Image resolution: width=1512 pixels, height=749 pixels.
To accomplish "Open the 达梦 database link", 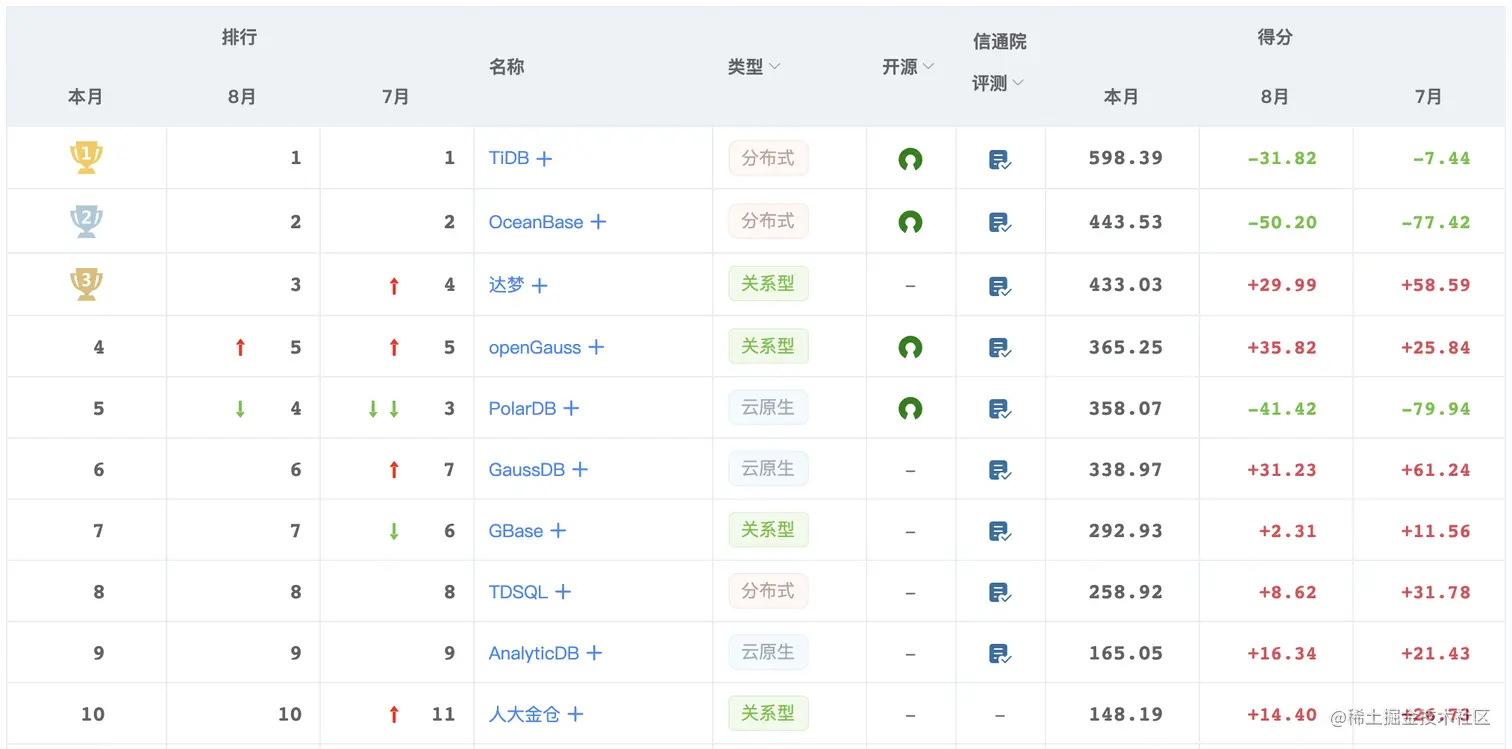I will pos(506,285).
